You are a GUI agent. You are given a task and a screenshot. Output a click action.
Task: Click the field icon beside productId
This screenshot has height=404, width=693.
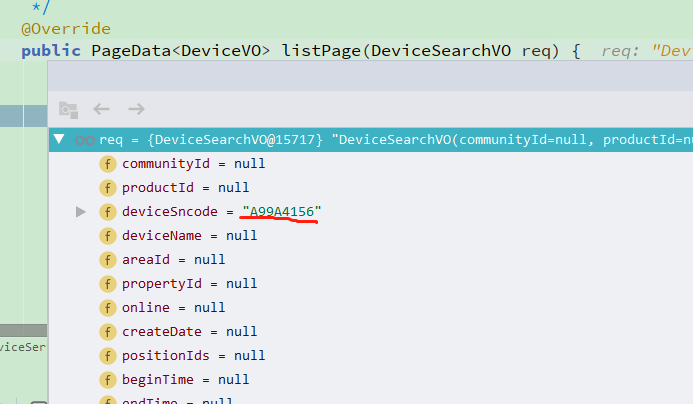(x=107, y=188)
